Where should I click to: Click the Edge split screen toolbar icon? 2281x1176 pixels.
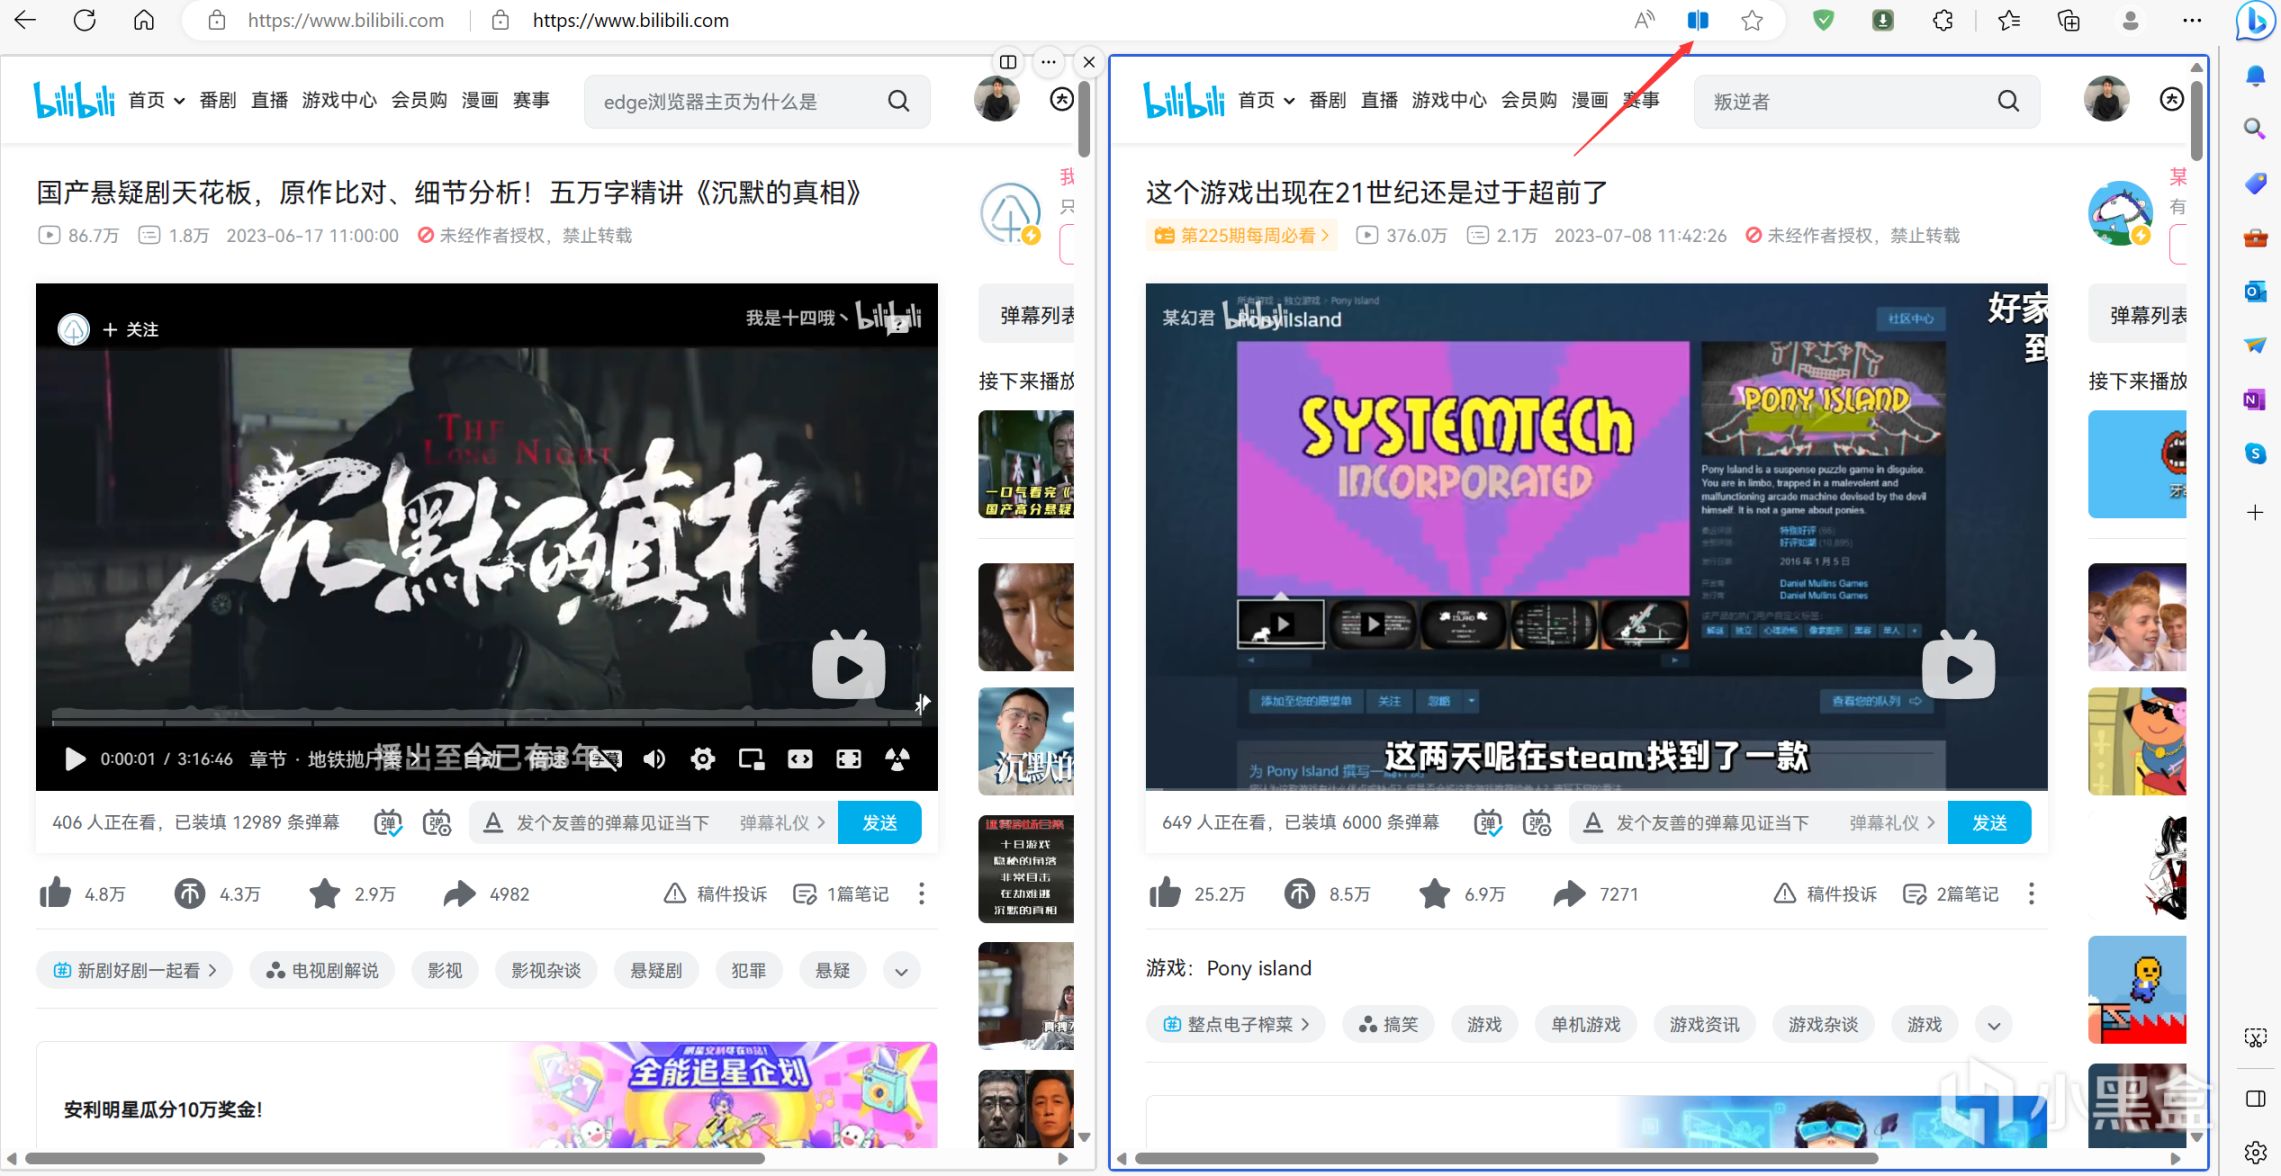1698,20
